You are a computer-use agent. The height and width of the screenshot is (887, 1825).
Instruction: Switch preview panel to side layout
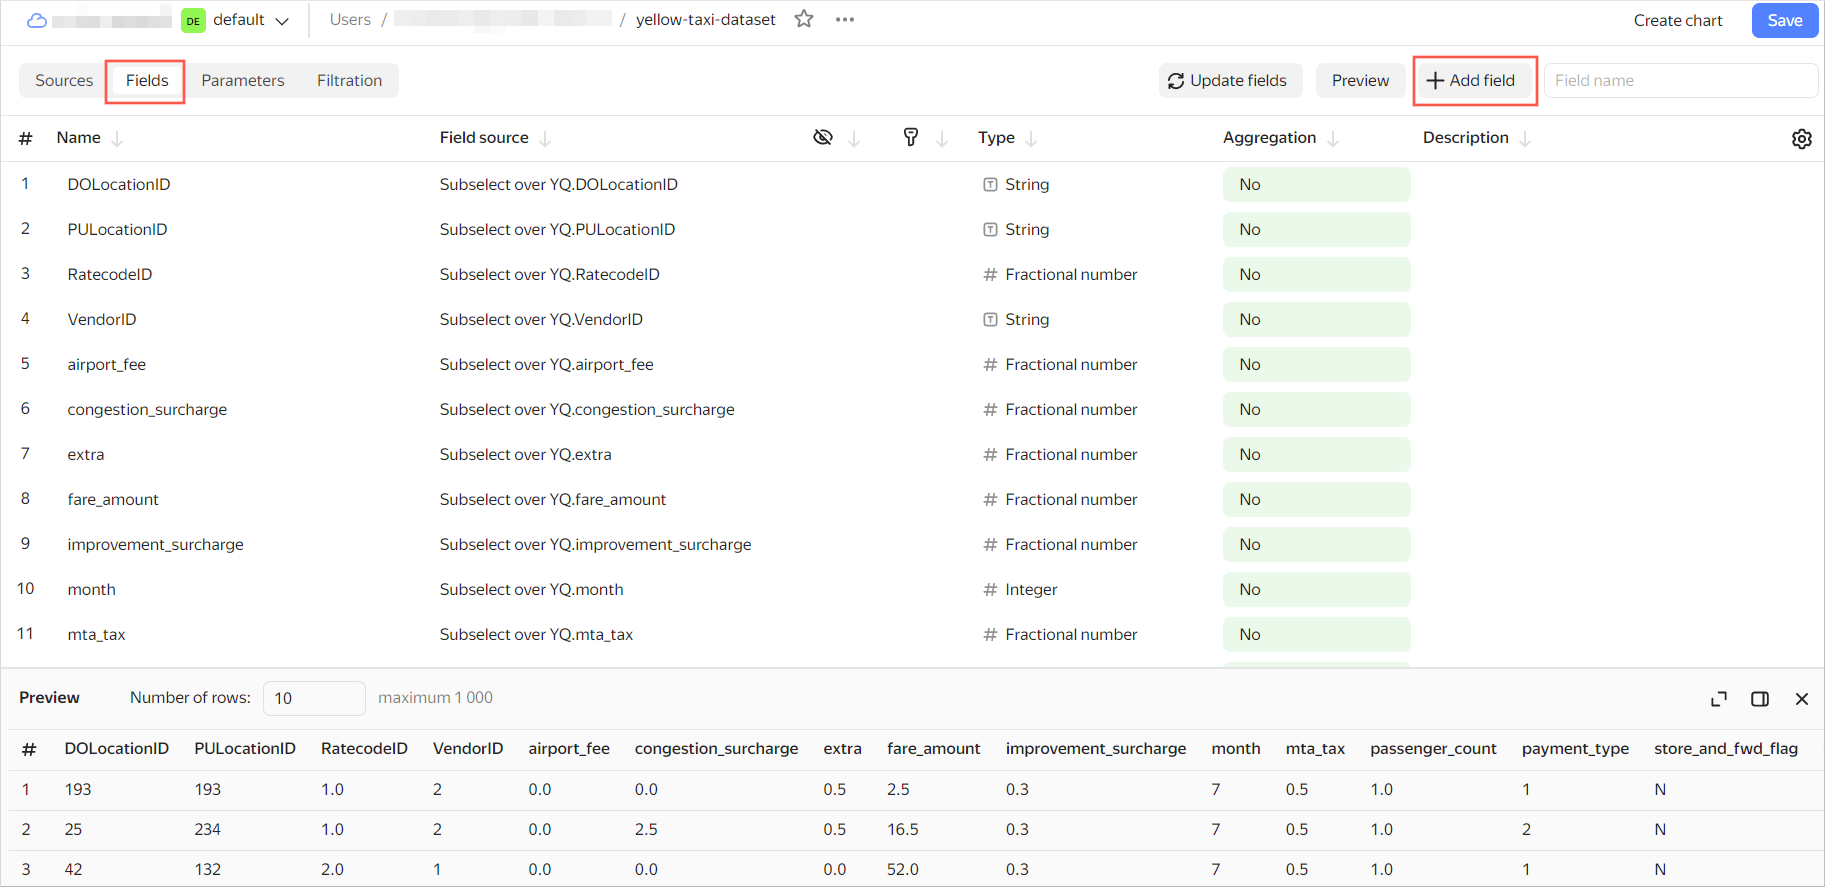1760,699
